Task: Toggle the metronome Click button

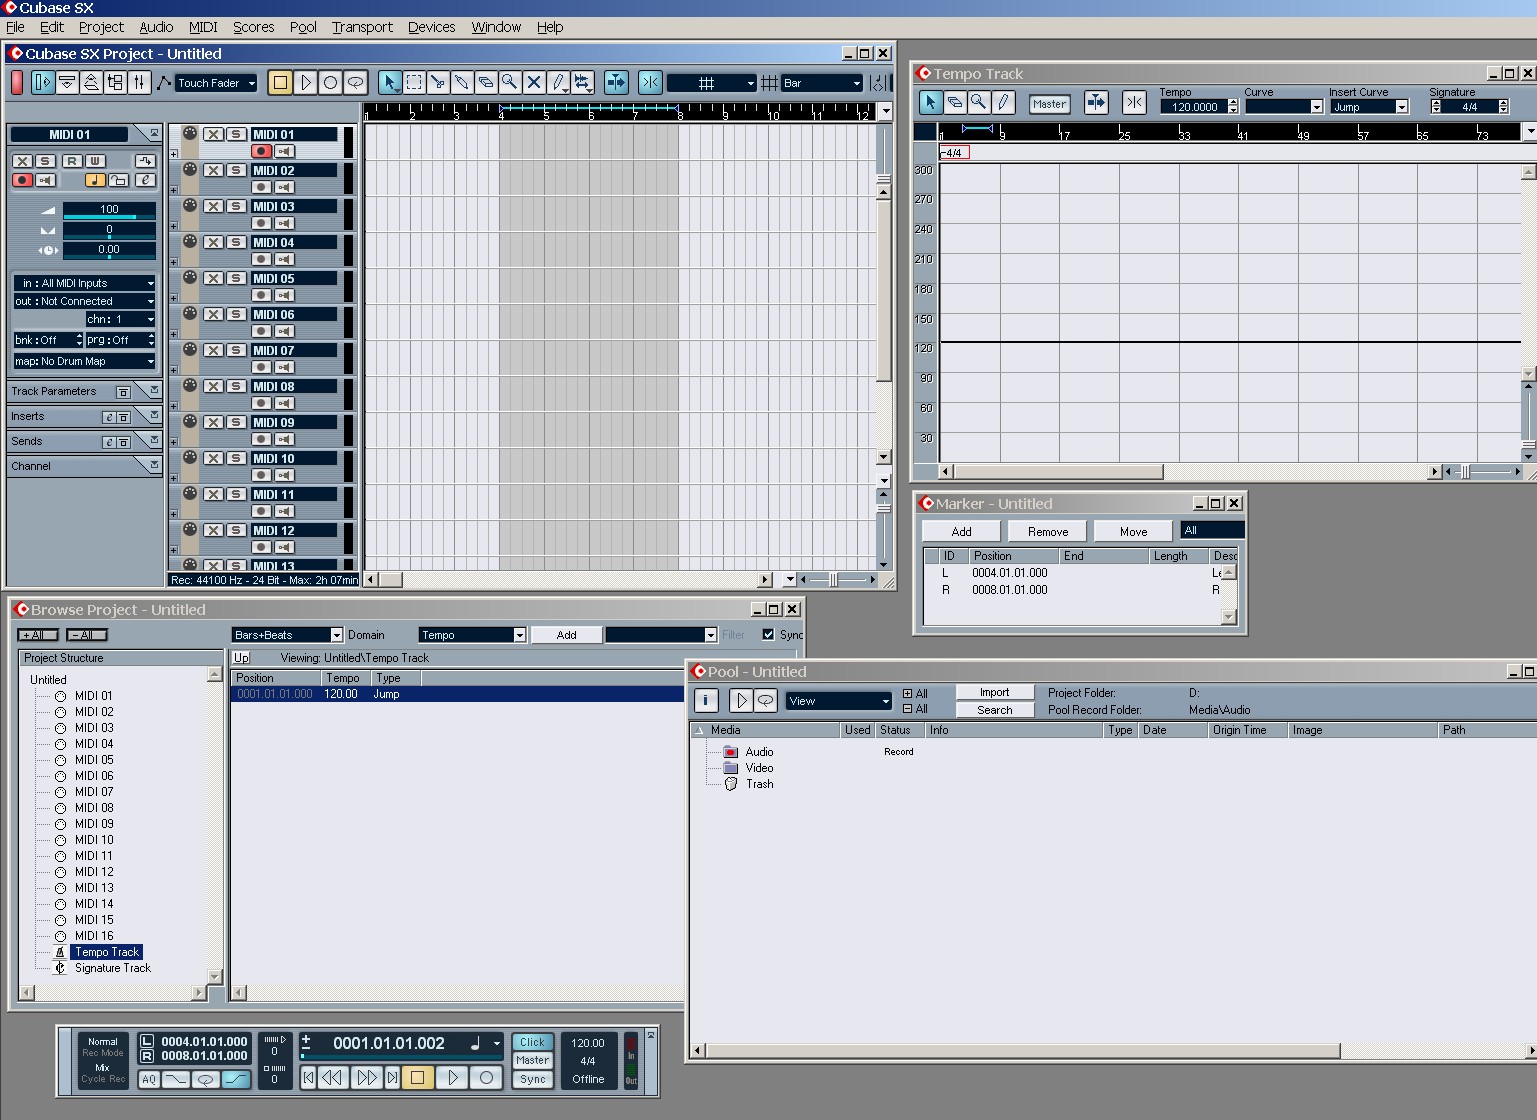Action: [x=532, y=1042]
